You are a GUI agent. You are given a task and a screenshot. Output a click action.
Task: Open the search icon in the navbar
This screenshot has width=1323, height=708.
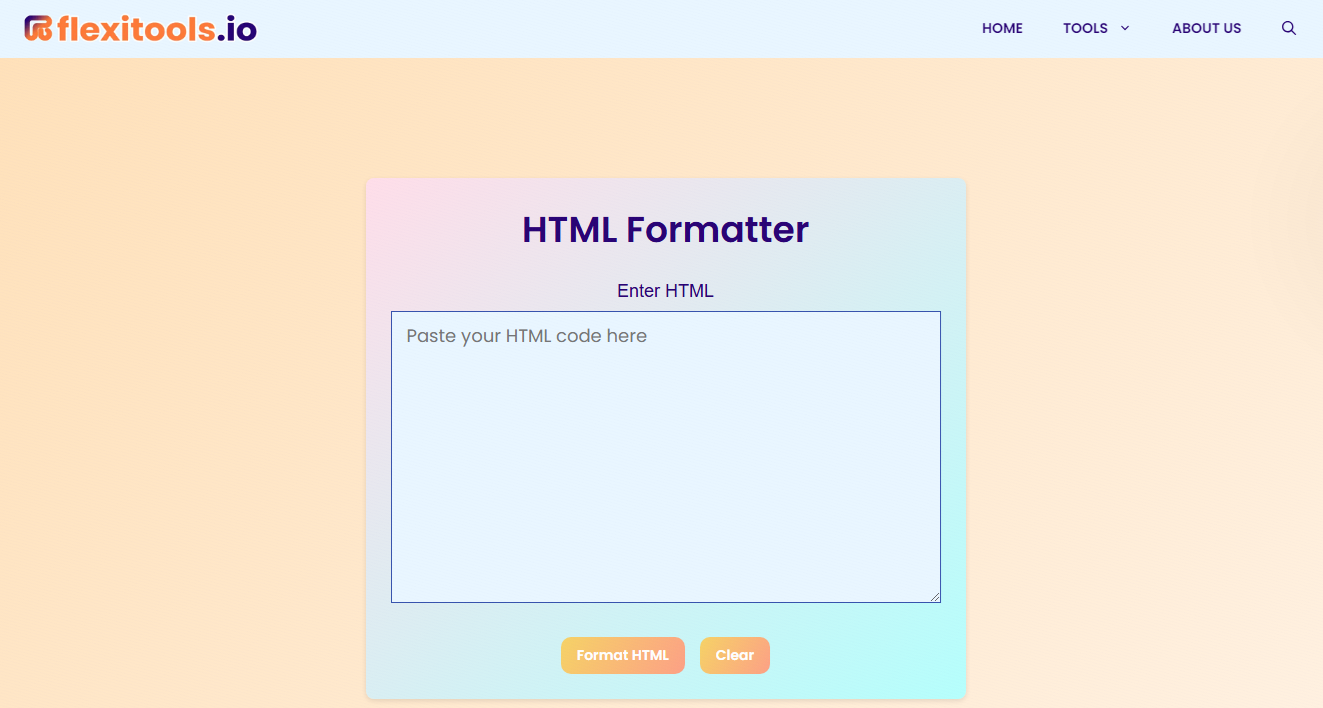coord(1289,28)
